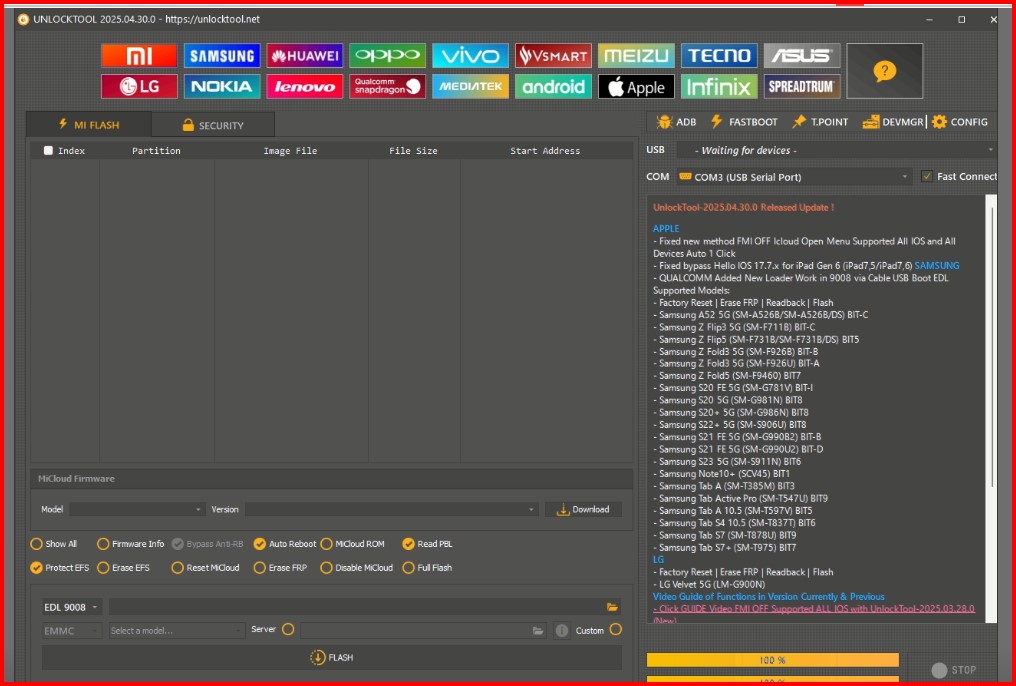1016x686 pixels.
Task: Enable the MiCloud ROM option
Action: pos(327,543)
